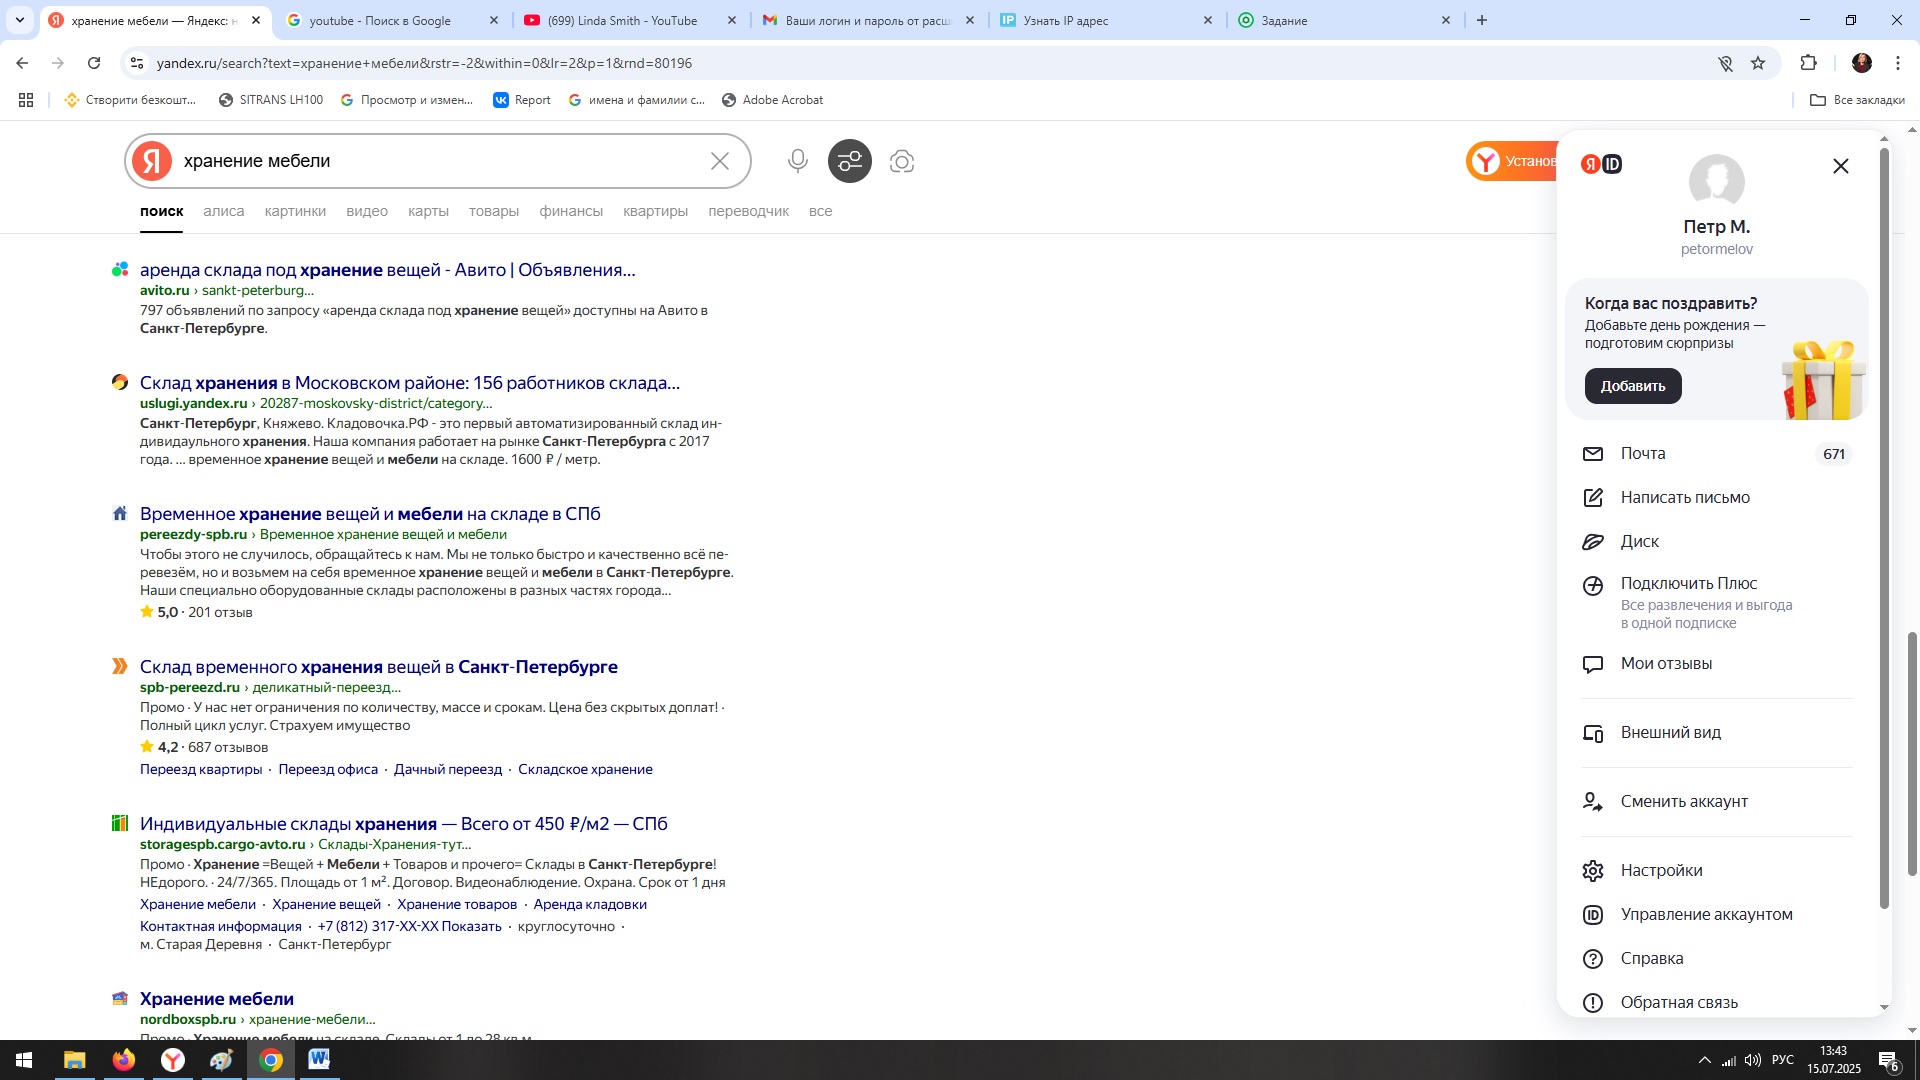Open Chrome extensions puzzle icon
The height and width of the screenshot is (1080, 1920).
1808,63
